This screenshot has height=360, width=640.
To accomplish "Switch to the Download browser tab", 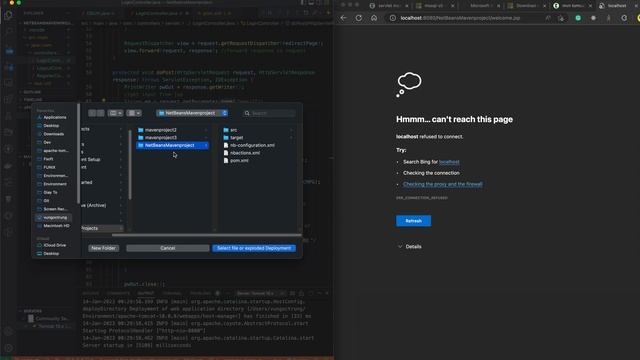I will (526, 6).
